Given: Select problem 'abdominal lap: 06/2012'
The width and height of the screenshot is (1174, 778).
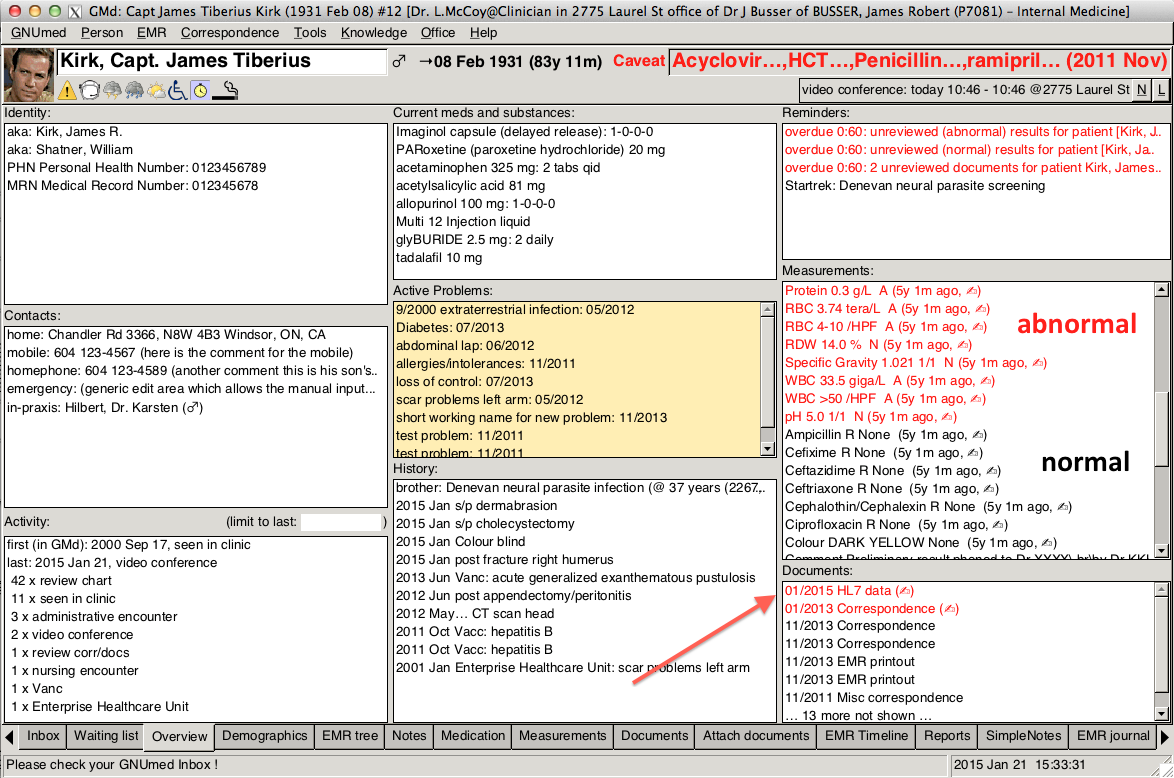Looking at the screenshot, I should point(465,345).
